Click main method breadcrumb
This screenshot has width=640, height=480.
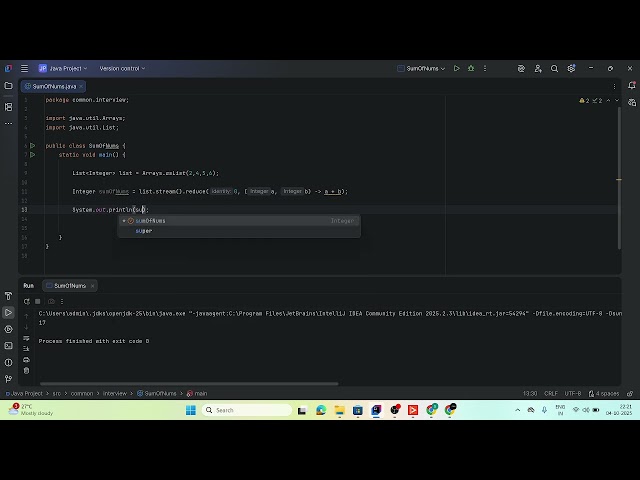point(197,393)
